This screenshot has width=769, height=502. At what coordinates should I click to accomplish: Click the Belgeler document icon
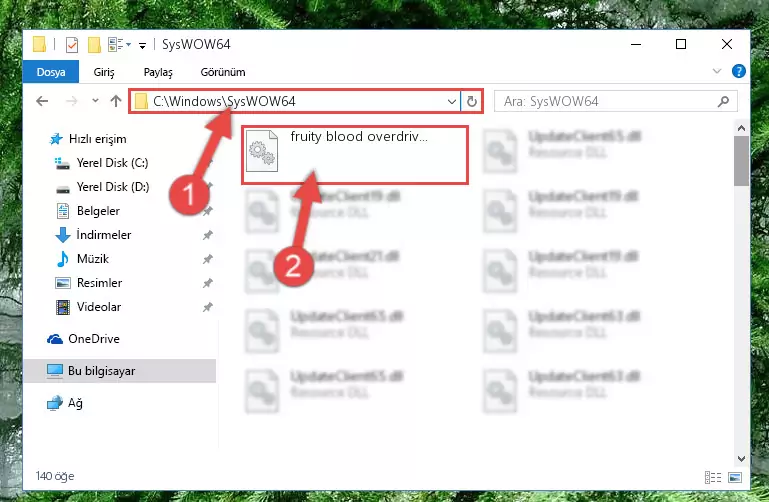pos(63,211)
